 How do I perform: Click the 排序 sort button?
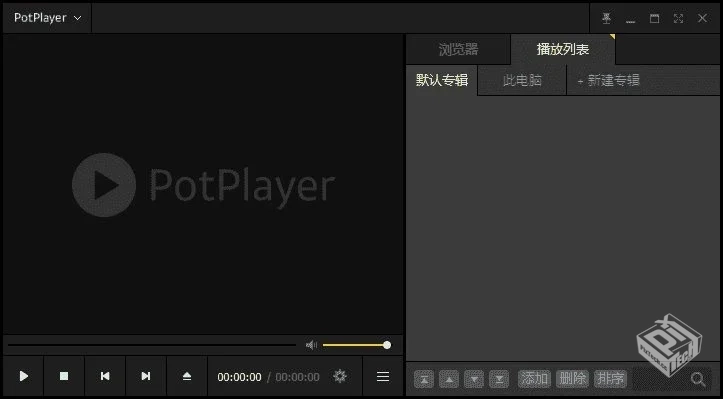pyautogui.click(x=610, y=379)
